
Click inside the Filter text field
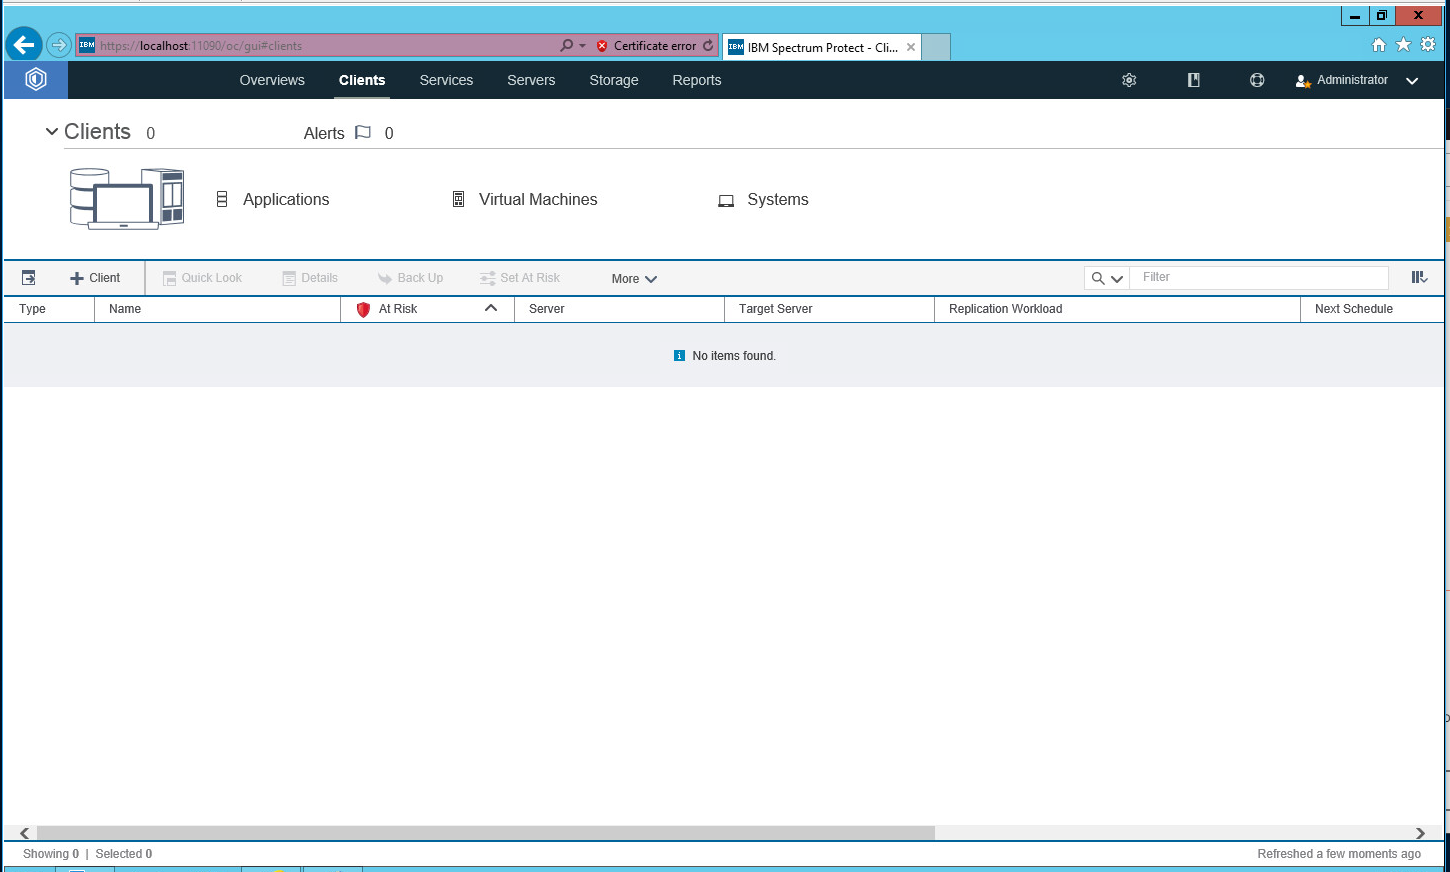click(x=1260, y=278)
